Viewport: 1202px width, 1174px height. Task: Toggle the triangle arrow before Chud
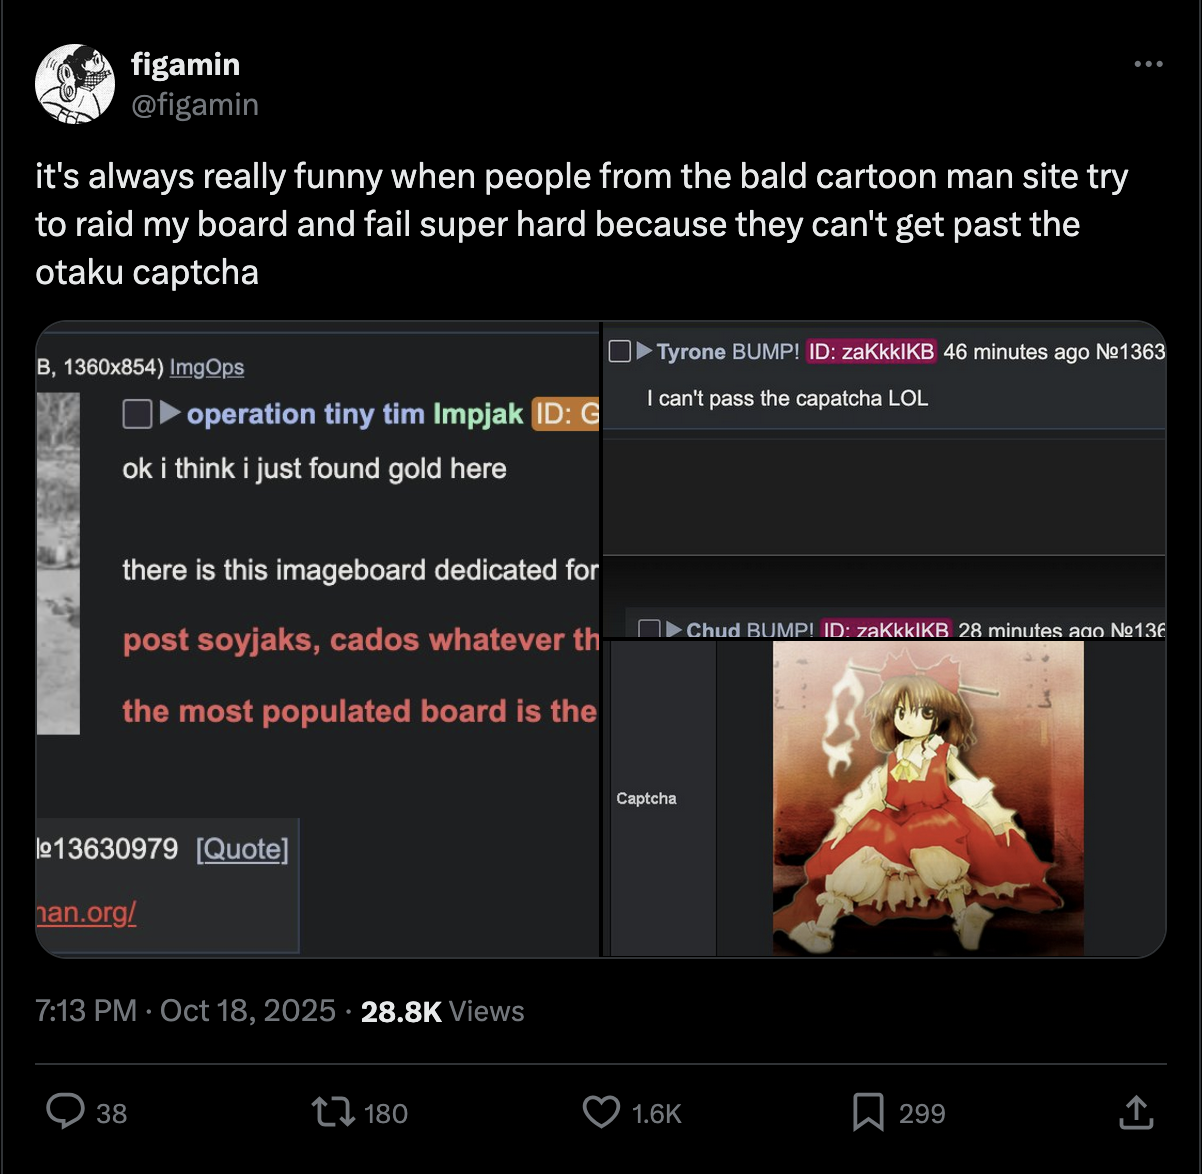point(674,630)
